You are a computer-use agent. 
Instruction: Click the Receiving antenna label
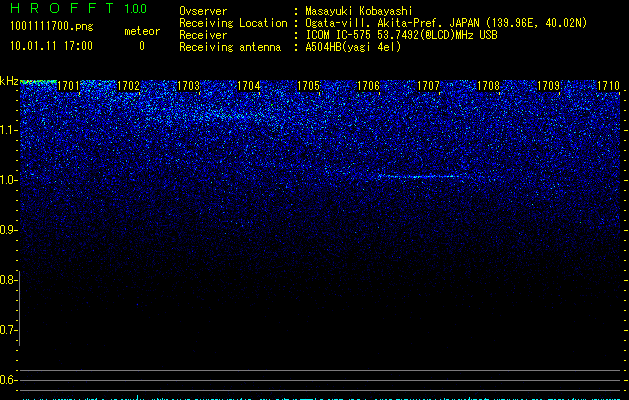[230, 47]
